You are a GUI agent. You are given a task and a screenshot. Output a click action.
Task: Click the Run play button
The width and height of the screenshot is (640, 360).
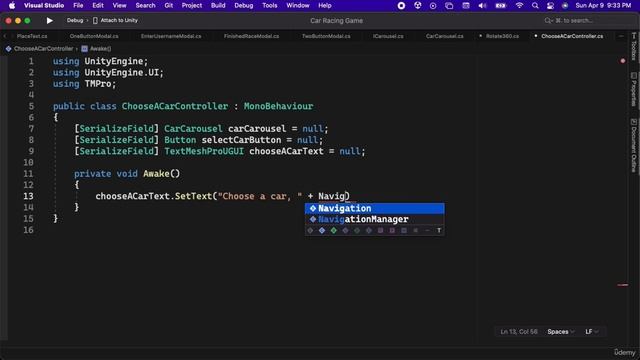click(49, 20)
